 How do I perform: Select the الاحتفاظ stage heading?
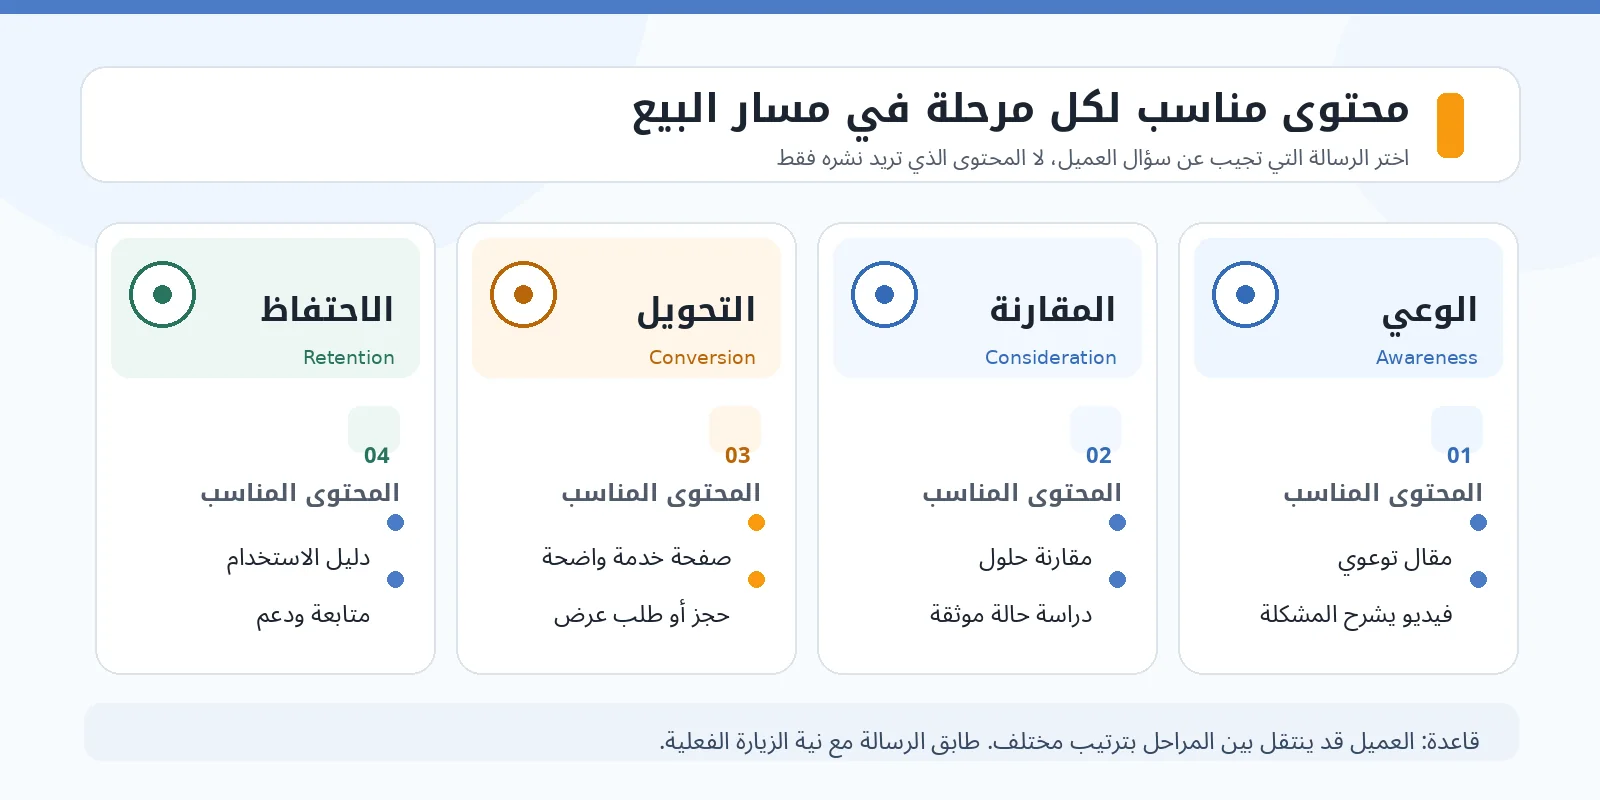pos(327,309)
